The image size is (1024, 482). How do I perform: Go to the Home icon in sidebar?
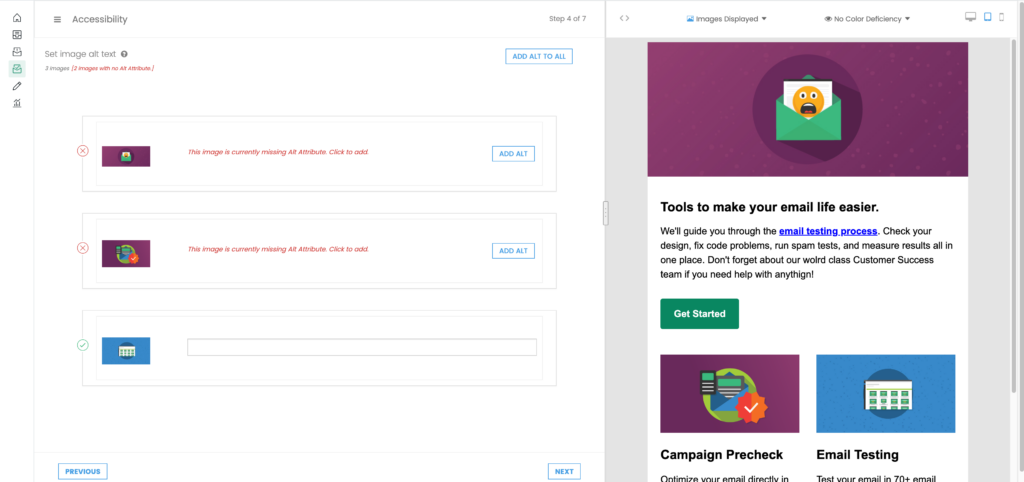[x=17, y=18]
